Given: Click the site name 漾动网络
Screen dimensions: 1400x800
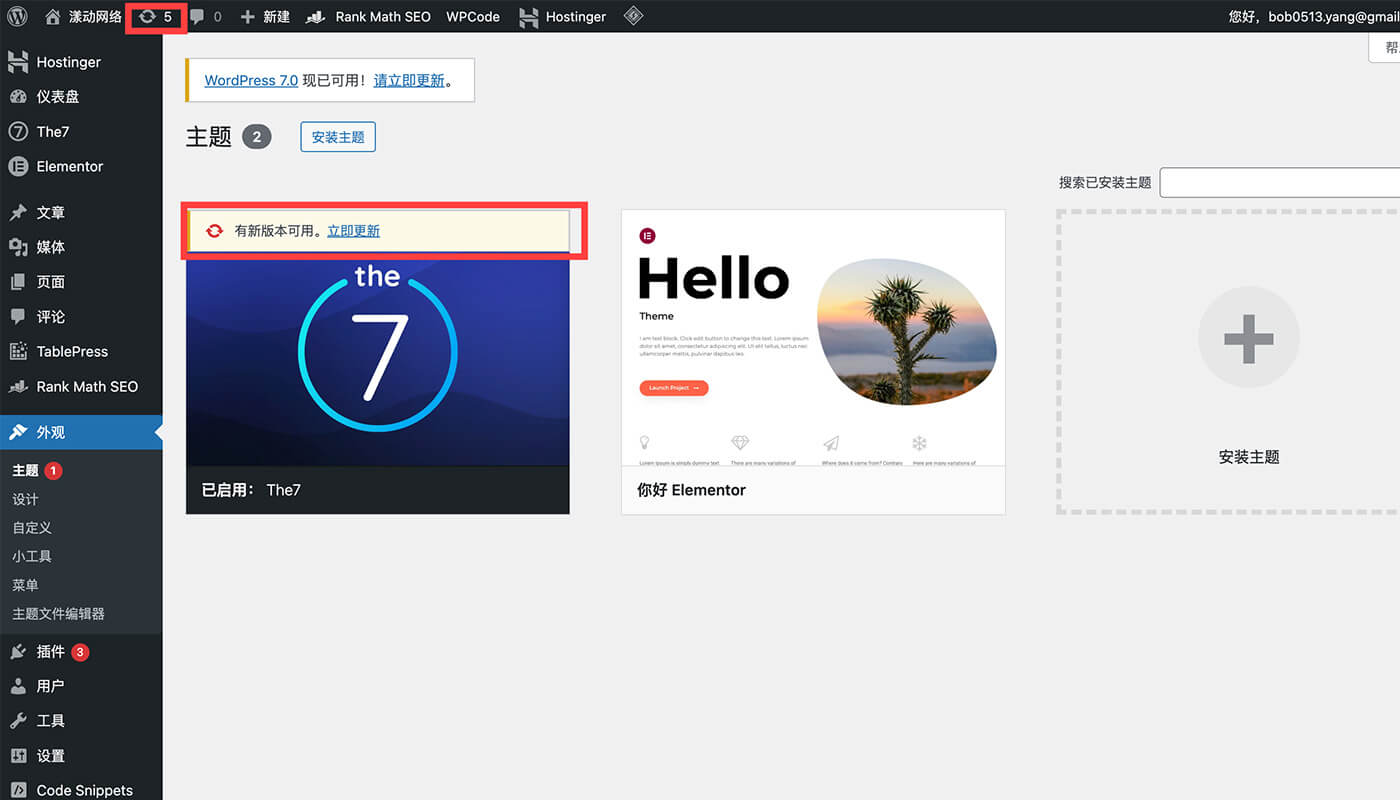Looking at the screenshot, I should (x=95, y=16).
